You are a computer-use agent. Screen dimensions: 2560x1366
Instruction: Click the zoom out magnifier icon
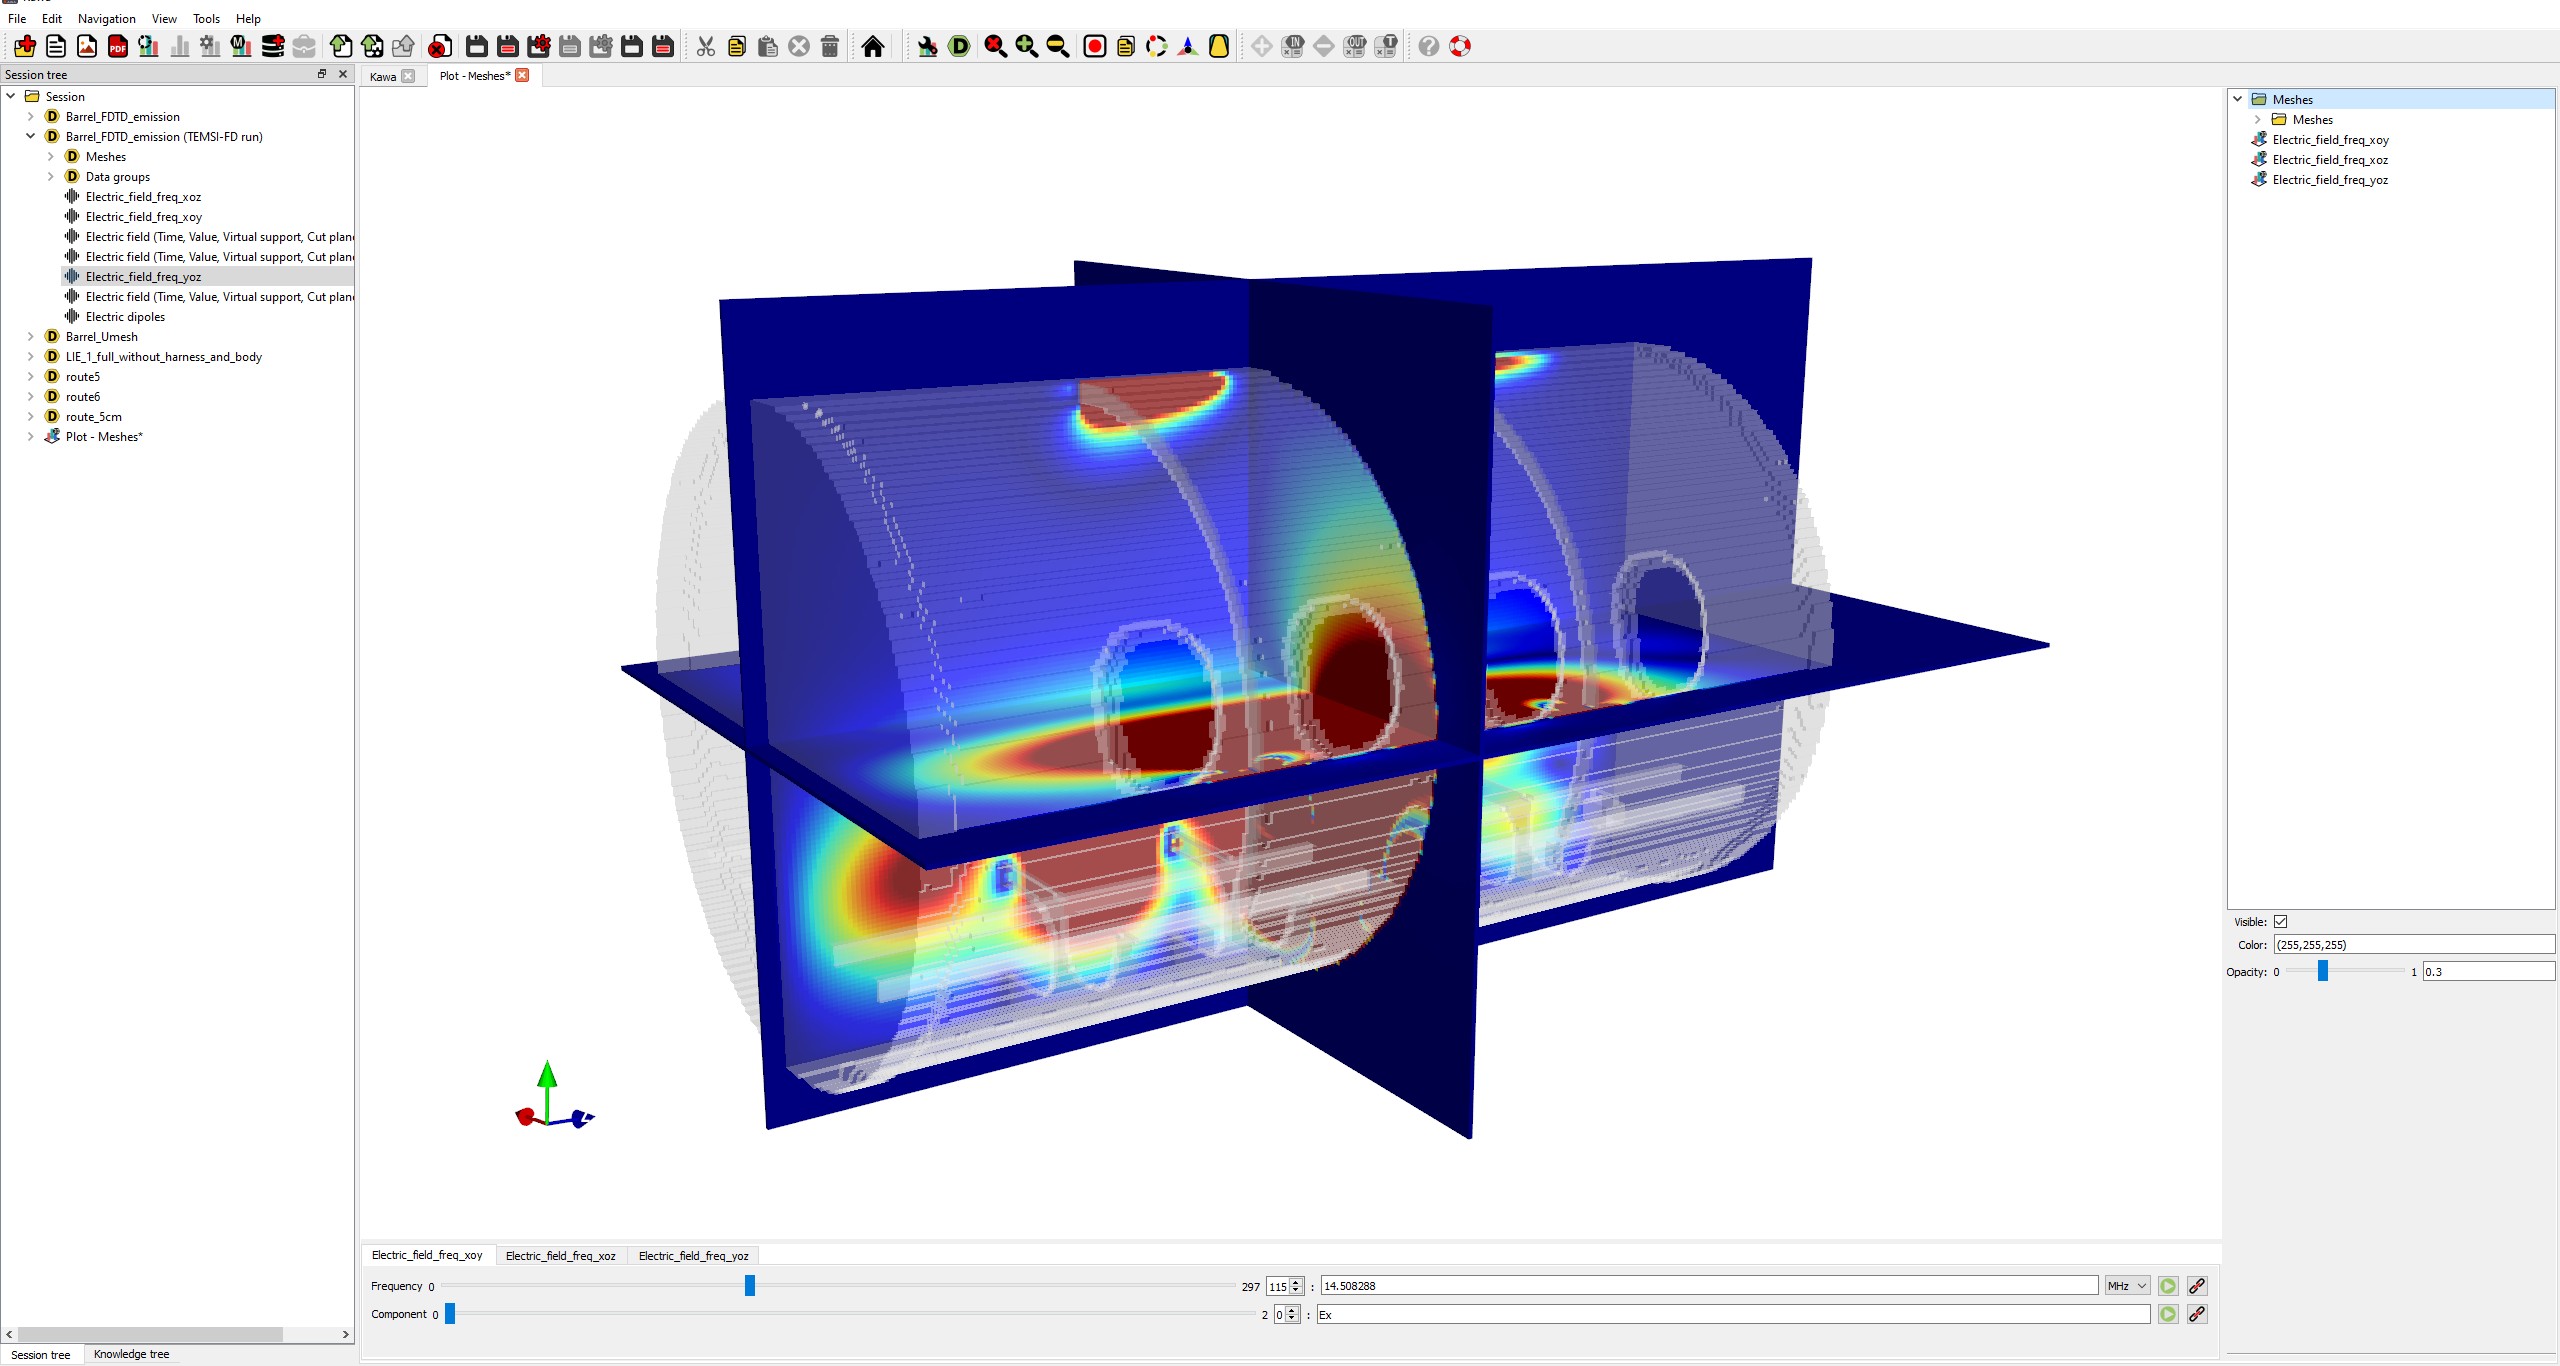click(x=1057, y=46)
